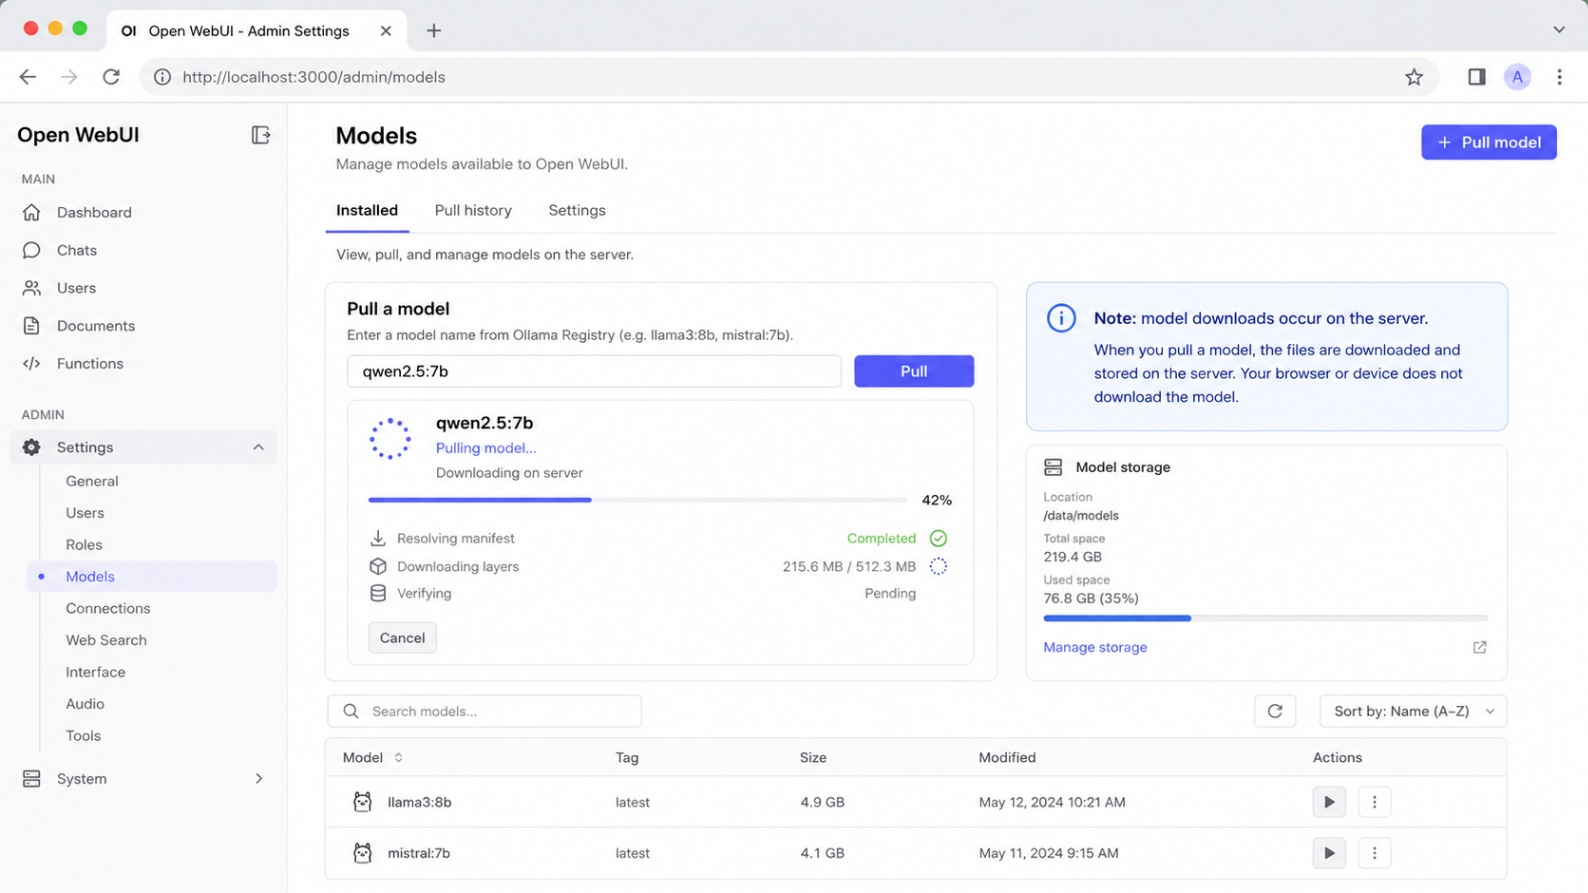Select Web Search under Settings

(106, 640)
